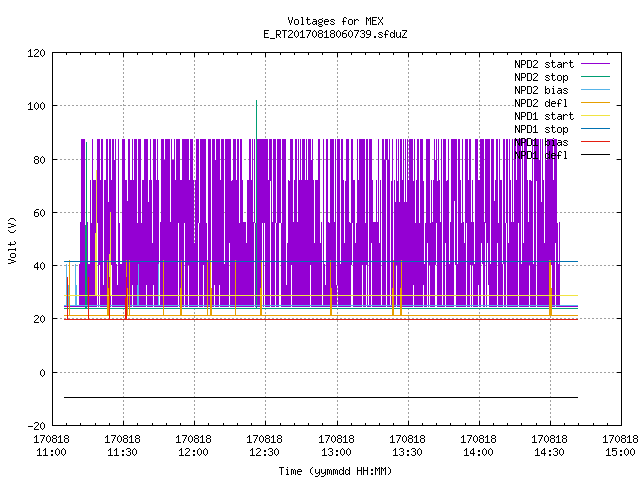
Task: Click the y-axis tick label 40
Action: 39,266
